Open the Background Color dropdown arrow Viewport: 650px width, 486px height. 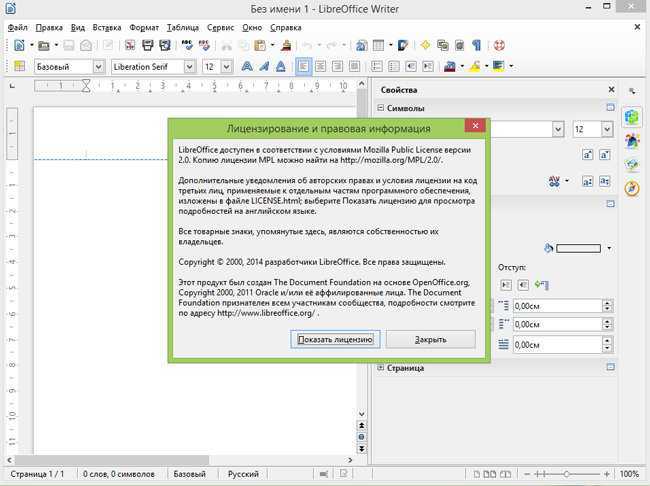(511, 66)
